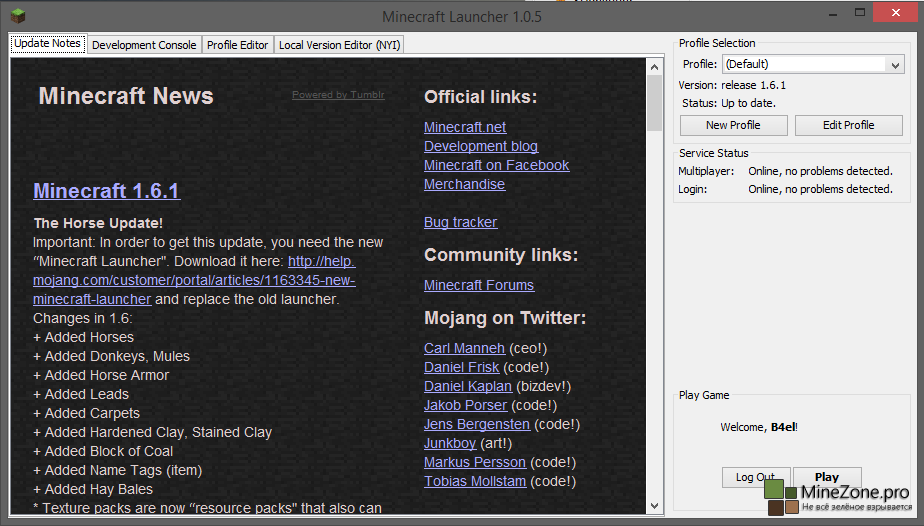Visit the Minecraft on Facebook link
This screenshot has height=526, width=924.
[x=496, y=165]
